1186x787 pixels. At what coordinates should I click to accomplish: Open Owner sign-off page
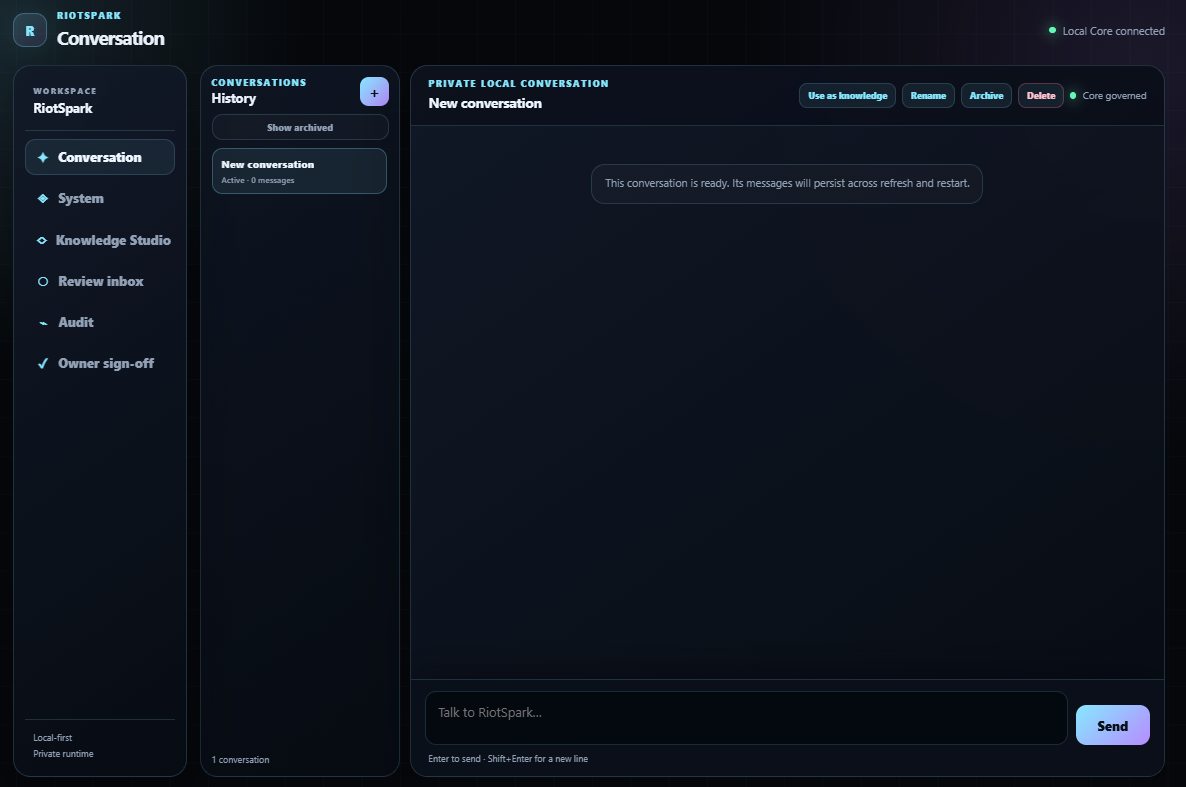coord(100,363)
